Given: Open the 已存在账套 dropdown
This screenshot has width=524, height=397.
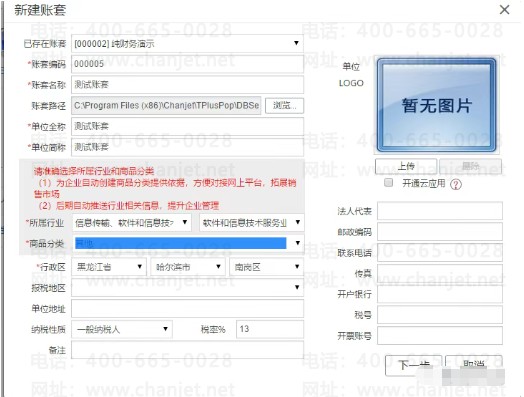Looking at the screenshot, I should coord(187,43).
